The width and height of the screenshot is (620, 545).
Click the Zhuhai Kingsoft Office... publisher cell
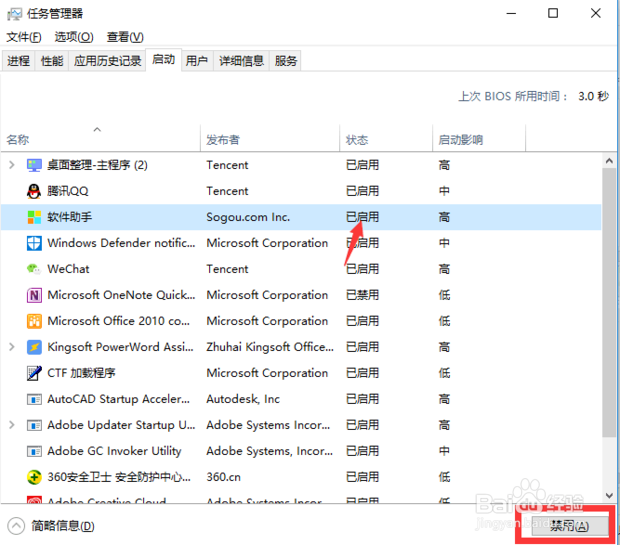[270, 347]
